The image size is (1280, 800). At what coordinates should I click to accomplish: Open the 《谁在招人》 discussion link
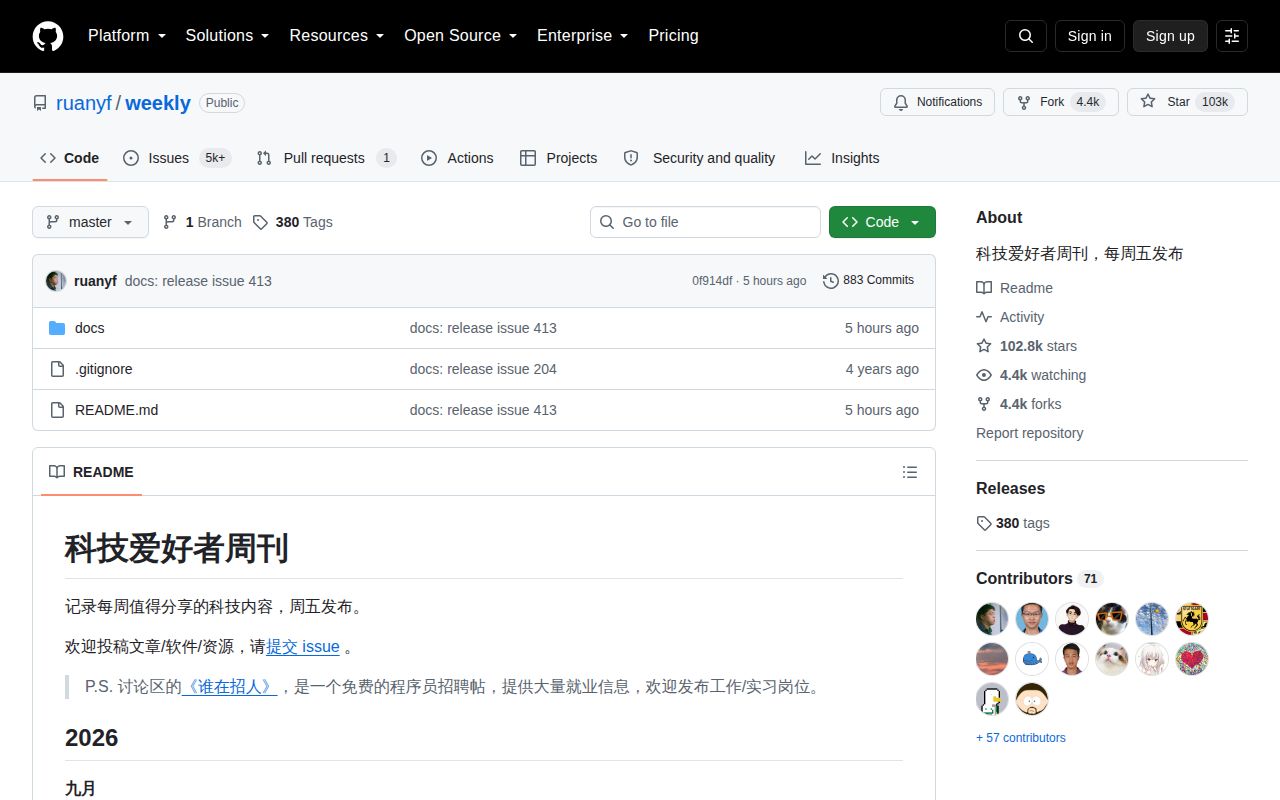[229, 686]
